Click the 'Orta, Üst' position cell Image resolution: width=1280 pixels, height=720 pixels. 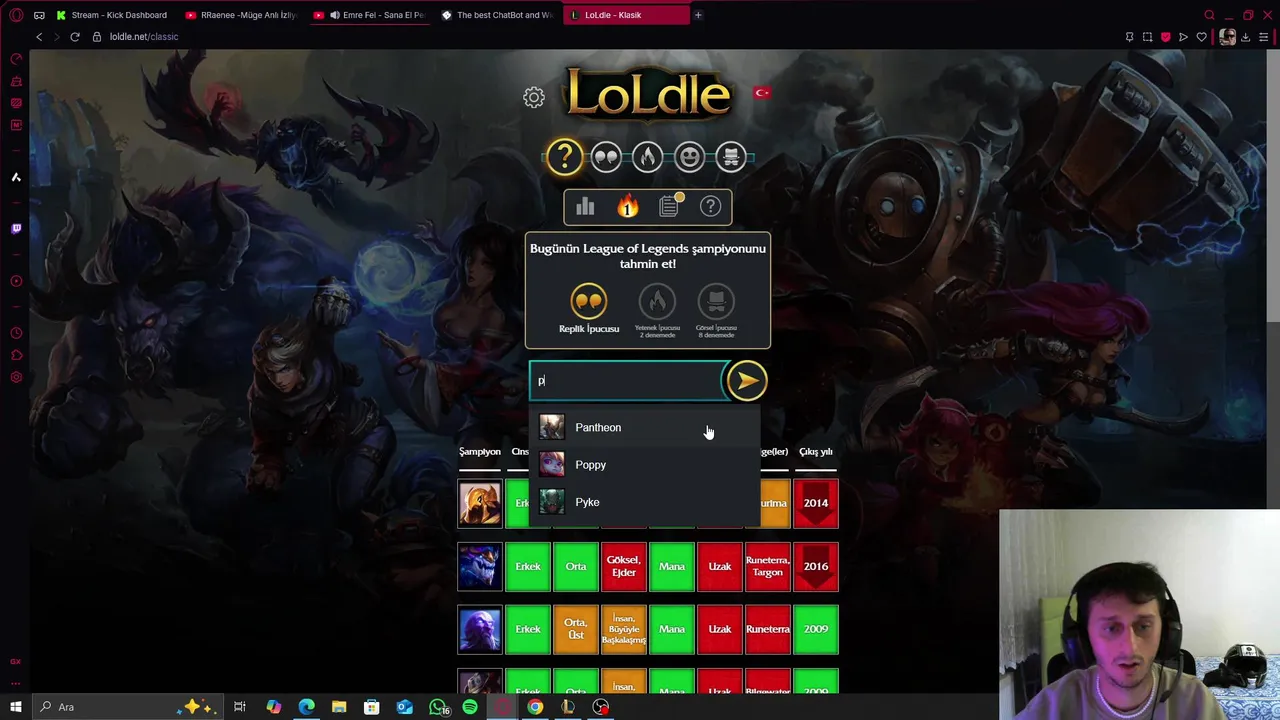(576, 629)
